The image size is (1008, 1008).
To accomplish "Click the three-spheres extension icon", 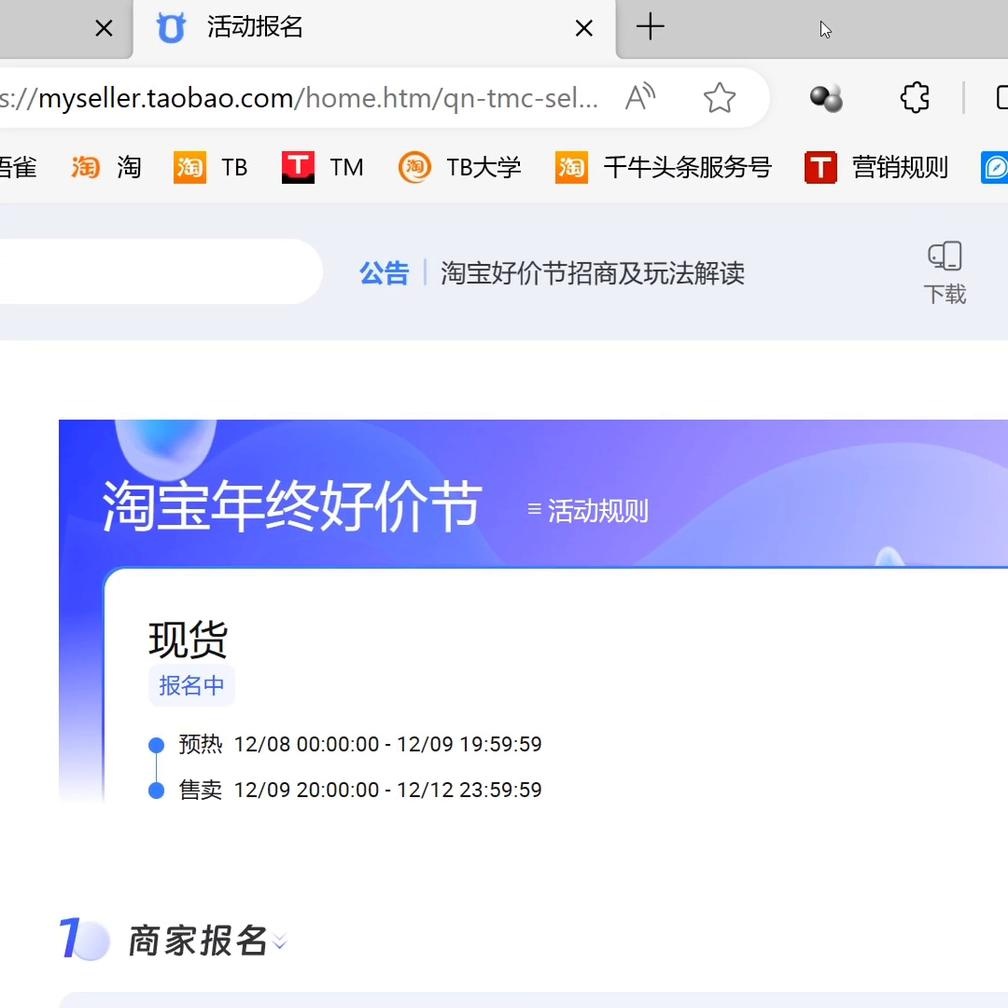I will point(826,98).
